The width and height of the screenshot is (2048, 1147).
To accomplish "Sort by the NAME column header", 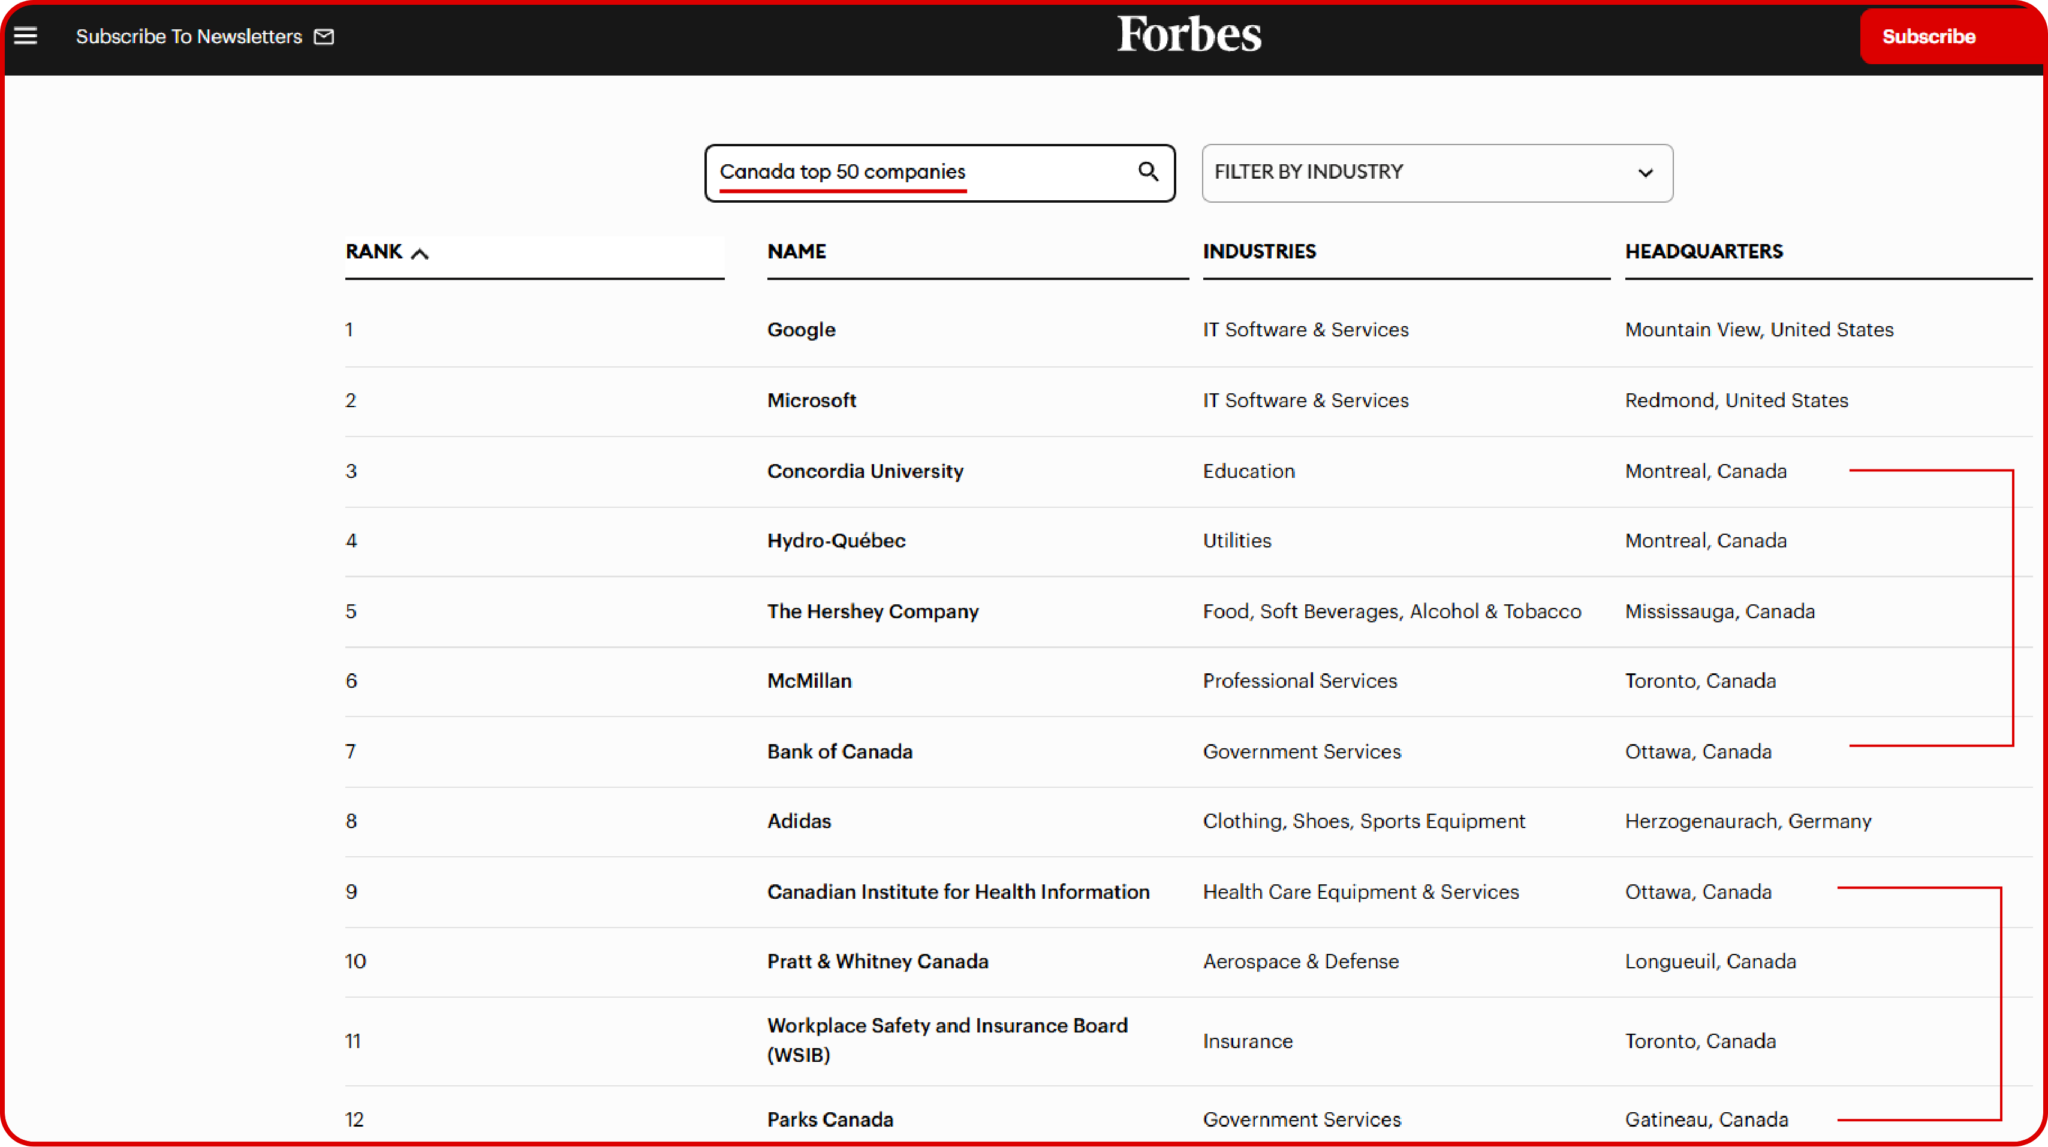I will coord(796,252).
